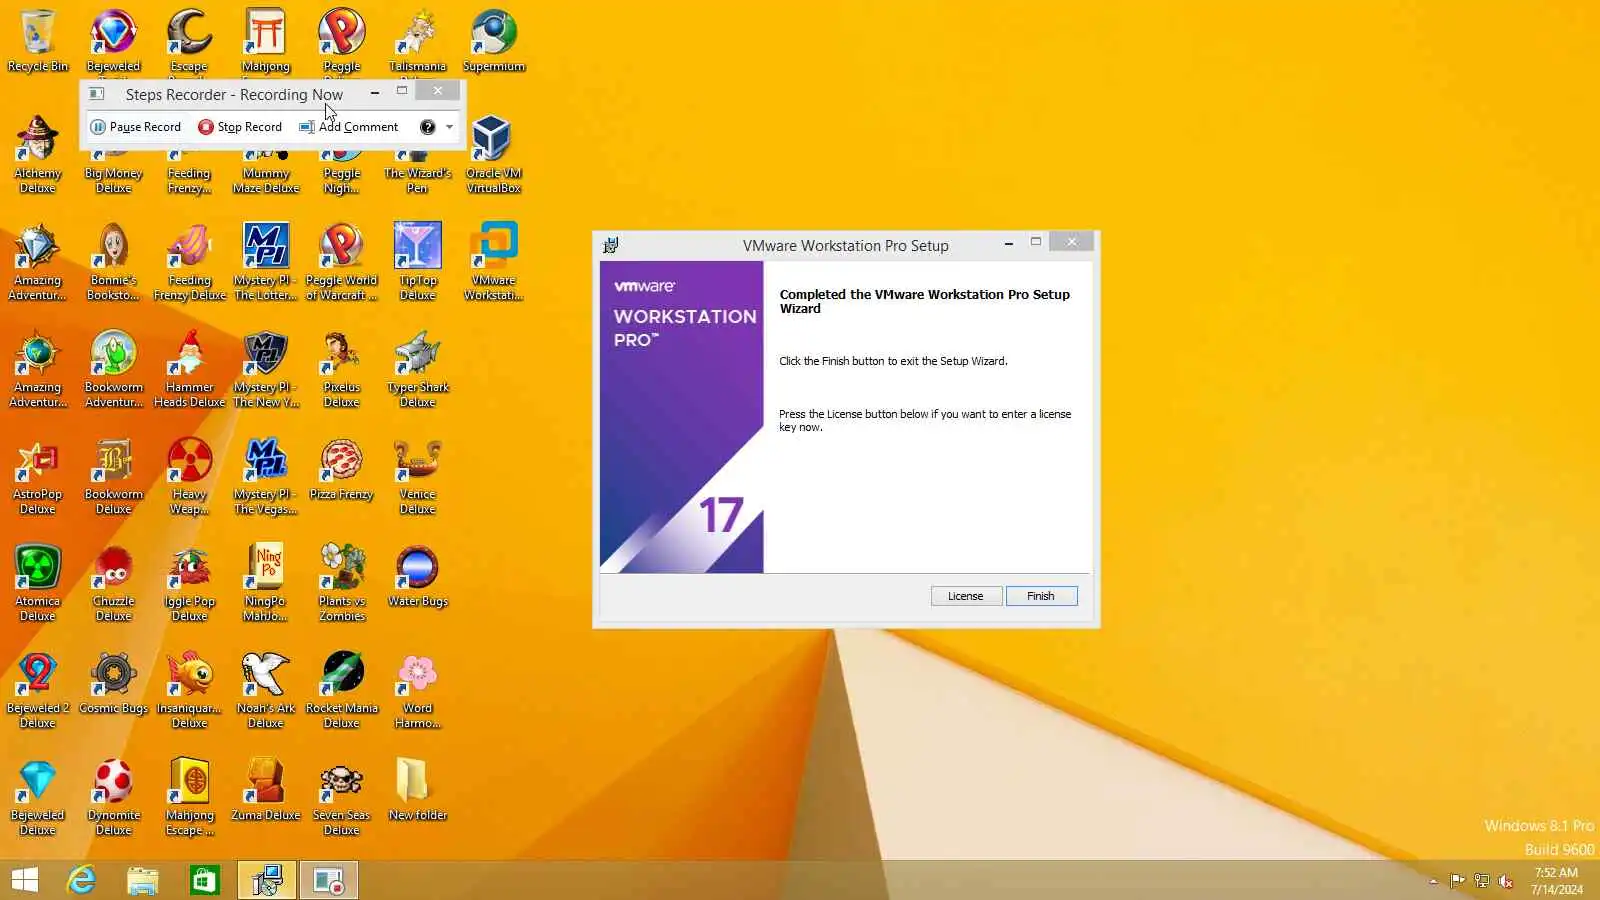Switch to Steps Recorder taskbar button
Viewport: 1600px width, 900px height.
click(329, 880)
